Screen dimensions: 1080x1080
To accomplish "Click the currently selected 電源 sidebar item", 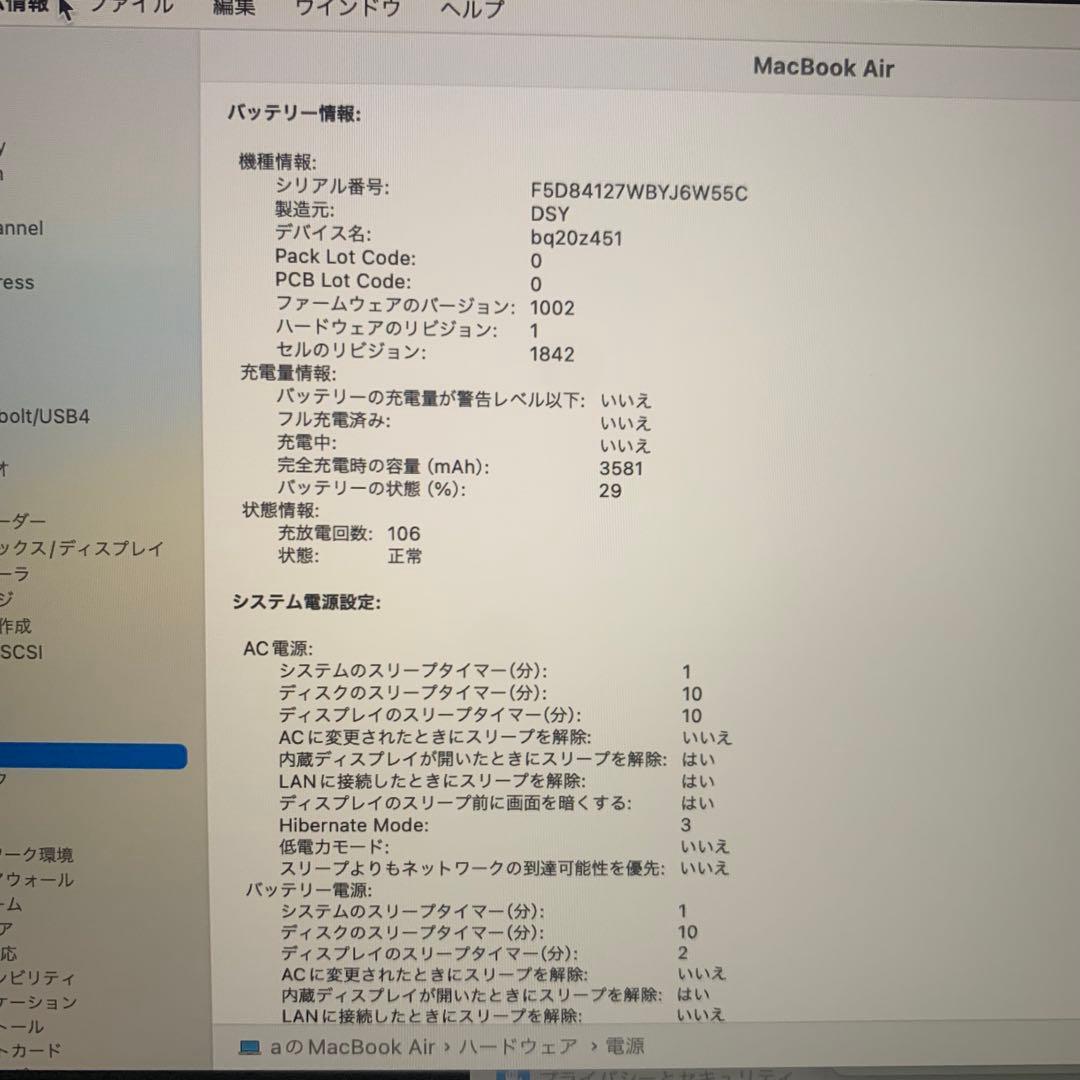I will (90, 758).
